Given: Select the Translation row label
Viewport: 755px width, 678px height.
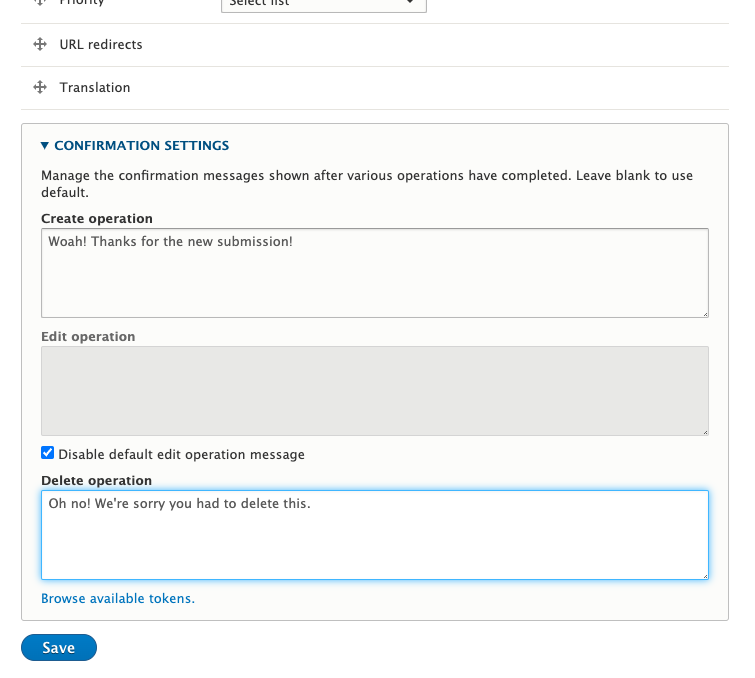Looking at the screenshot, I should 95,88.
